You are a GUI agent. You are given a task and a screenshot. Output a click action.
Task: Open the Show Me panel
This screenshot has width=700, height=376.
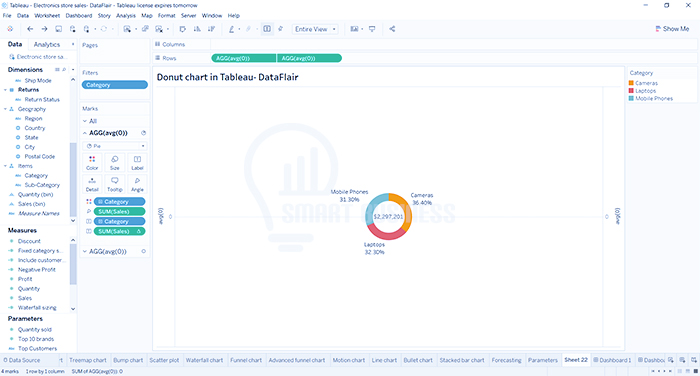point(672,29)
